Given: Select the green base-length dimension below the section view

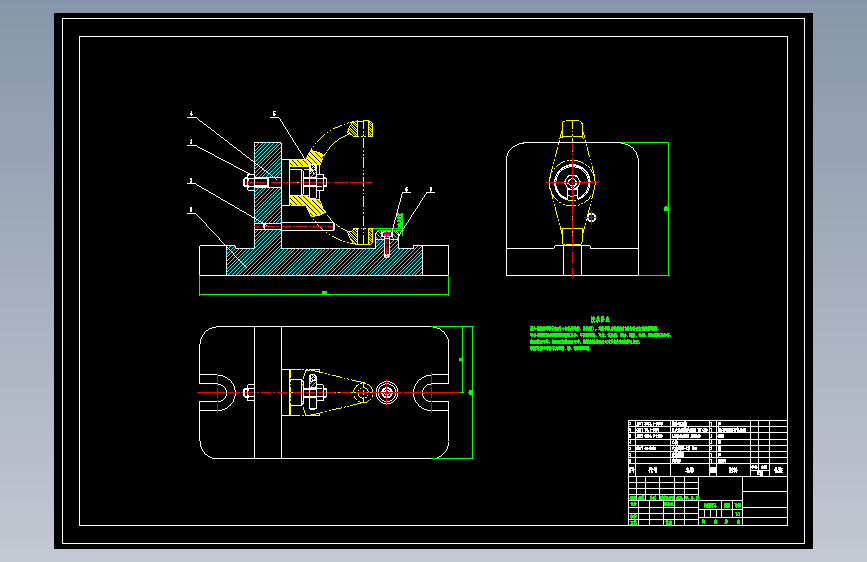Looking at the screenshot, I should (324, 292).
